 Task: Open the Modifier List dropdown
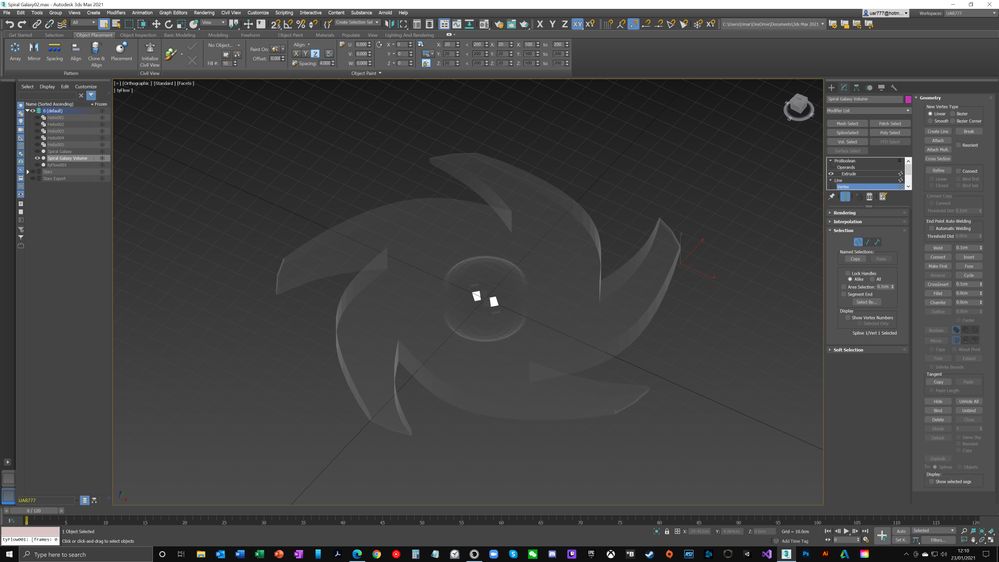coord(869,110)
